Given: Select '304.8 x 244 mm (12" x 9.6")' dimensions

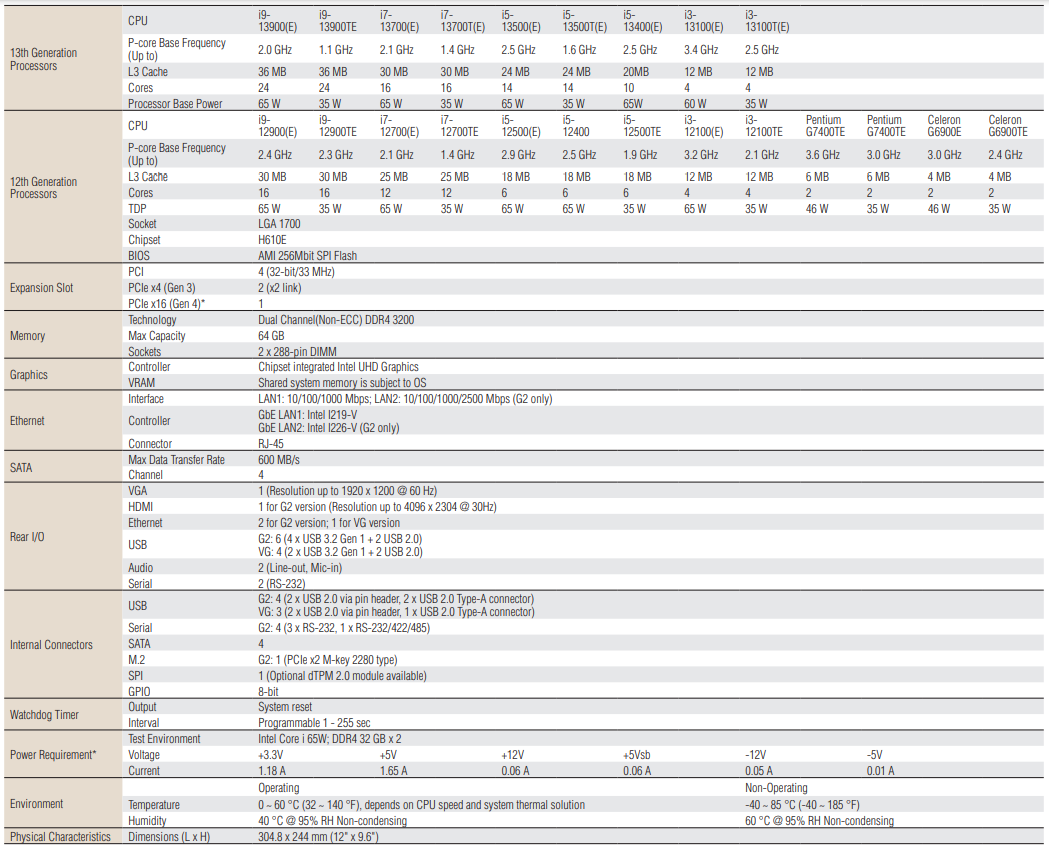Looking at the screenshot, I should [x=318, y=837].
